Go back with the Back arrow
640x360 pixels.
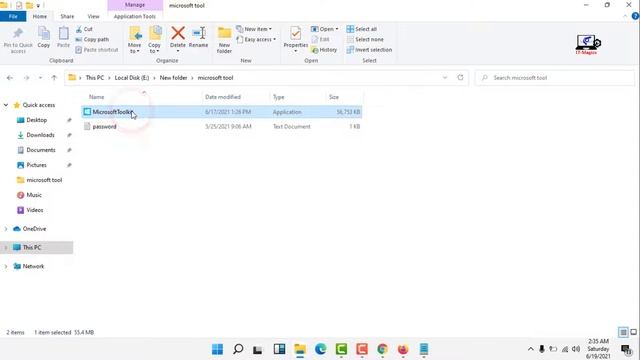point(10,78)
